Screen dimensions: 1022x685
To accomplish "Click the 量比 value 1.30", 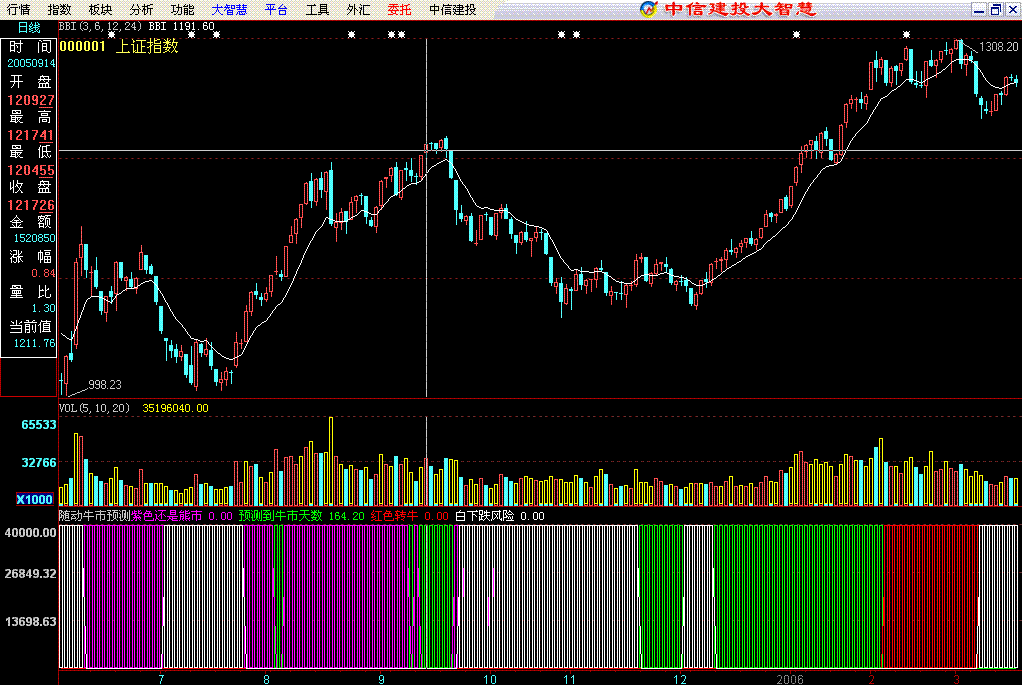I will click(x=44, y=308).
